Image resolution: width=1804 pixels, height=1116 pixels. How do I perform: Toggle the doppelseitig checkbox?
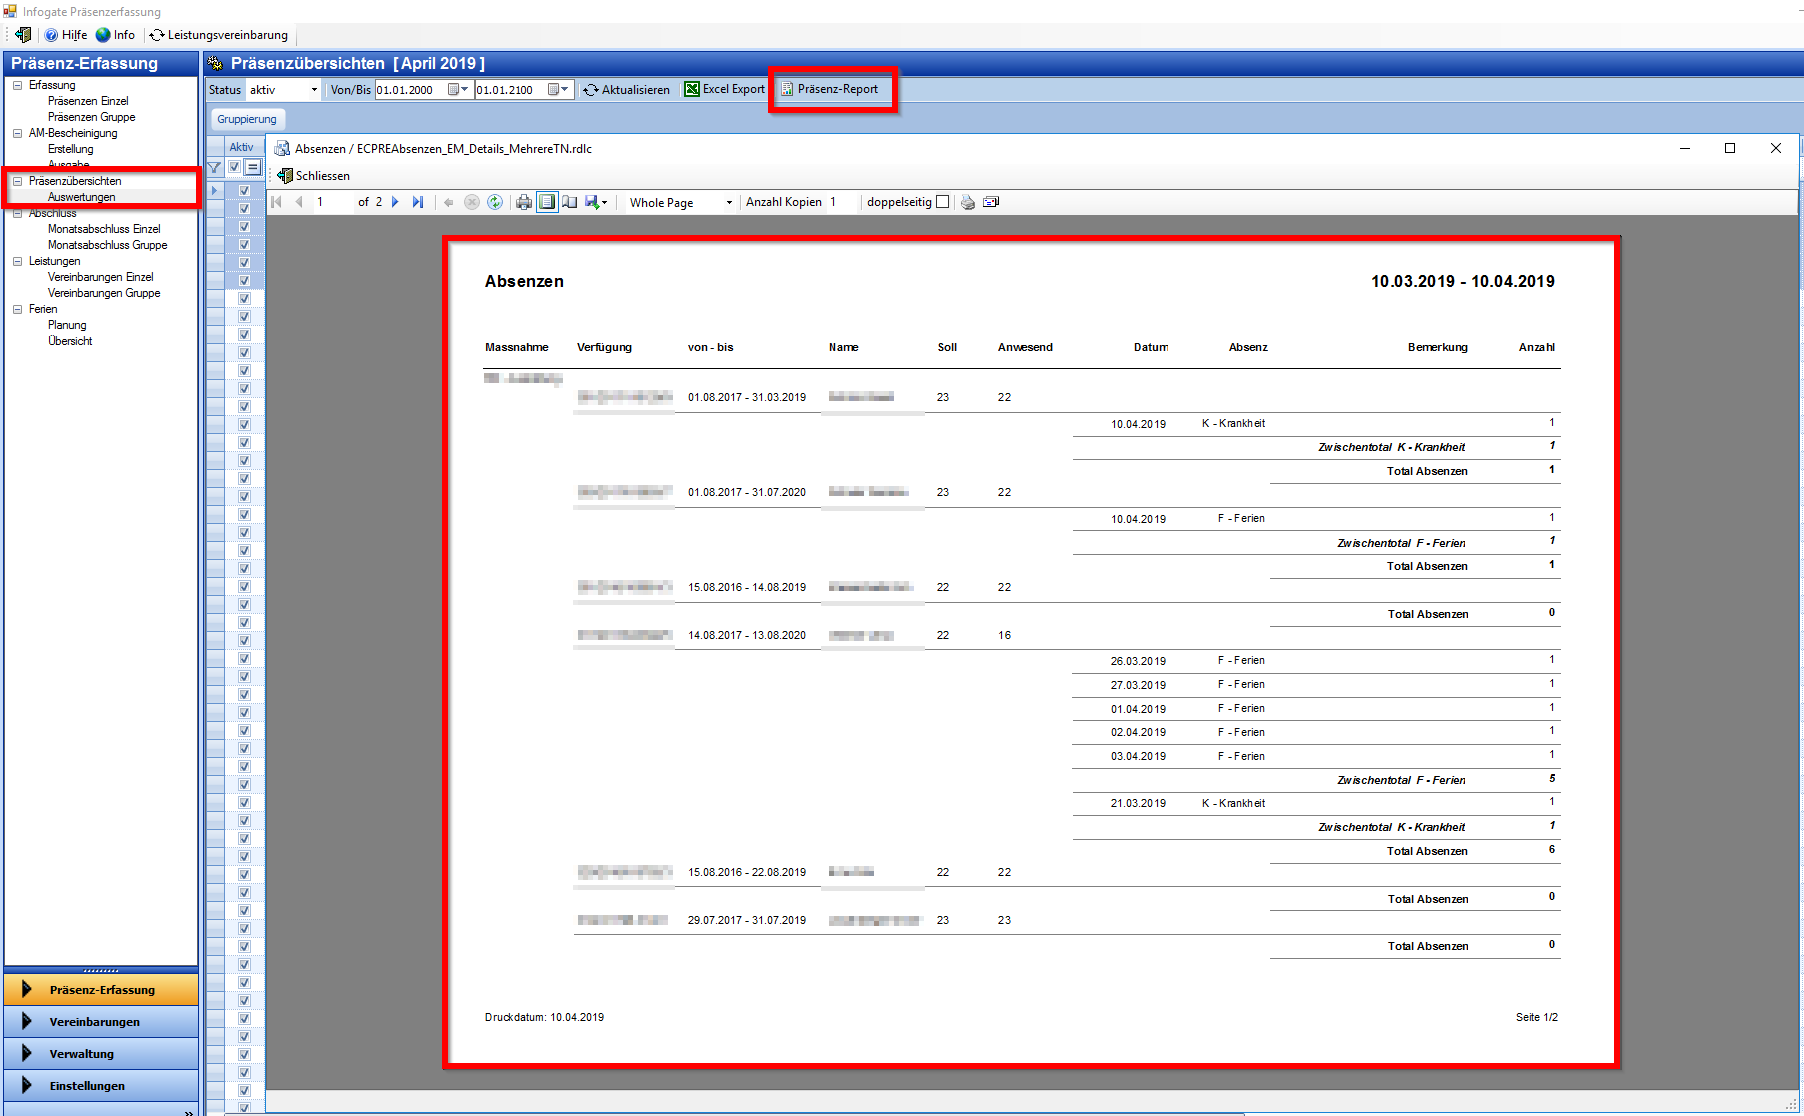942,202
